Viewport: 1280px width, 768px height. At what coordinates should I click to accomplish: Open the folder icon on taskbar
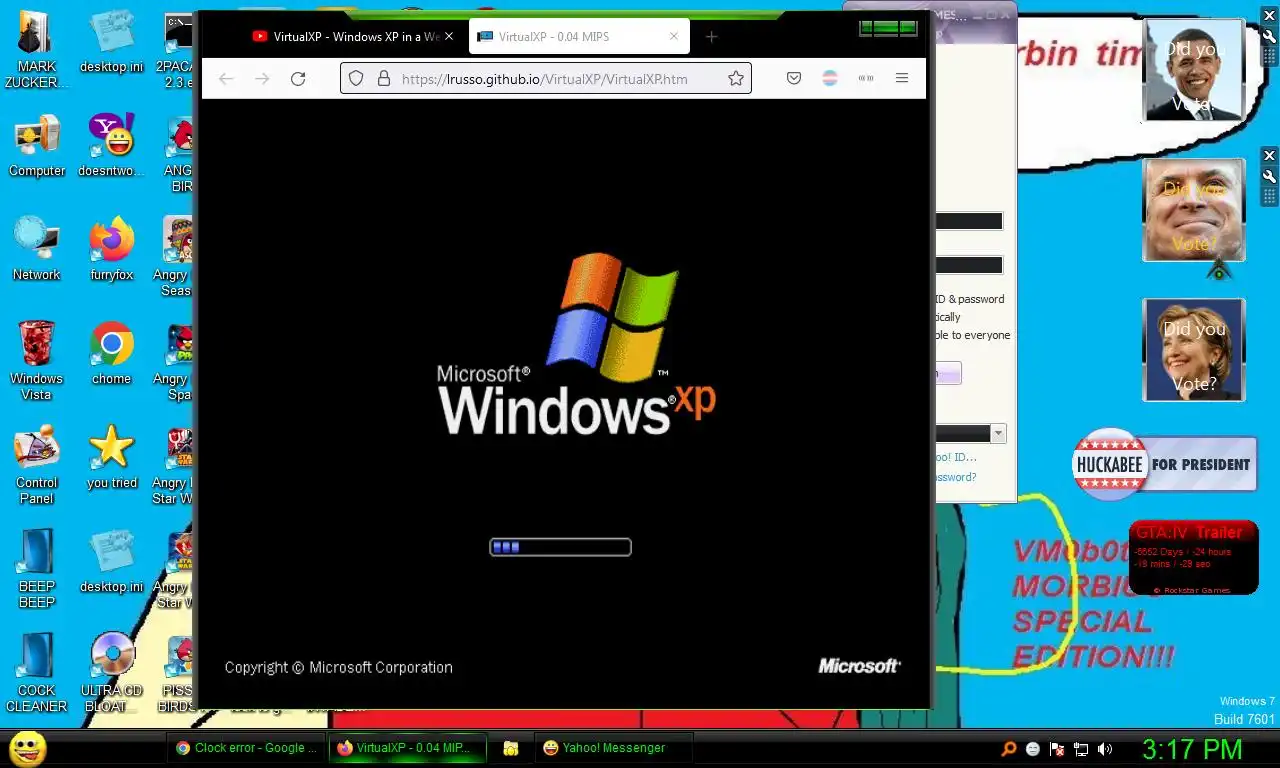pyautogui.click(x=510, y=748)
